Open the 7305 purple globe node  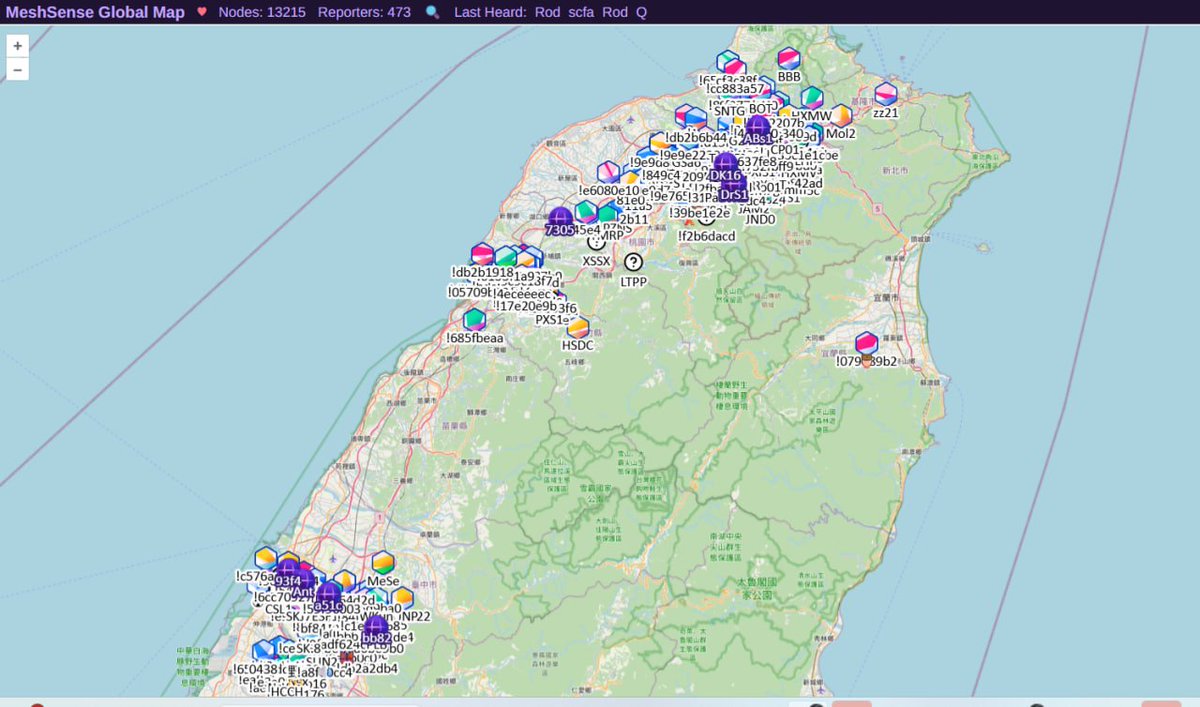560,220
